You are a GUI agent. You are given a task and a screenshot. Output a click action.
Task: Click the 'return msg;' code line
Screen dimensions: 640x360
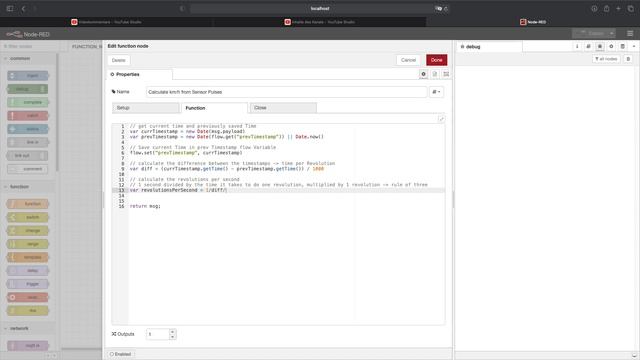click(x=145, y=206)
